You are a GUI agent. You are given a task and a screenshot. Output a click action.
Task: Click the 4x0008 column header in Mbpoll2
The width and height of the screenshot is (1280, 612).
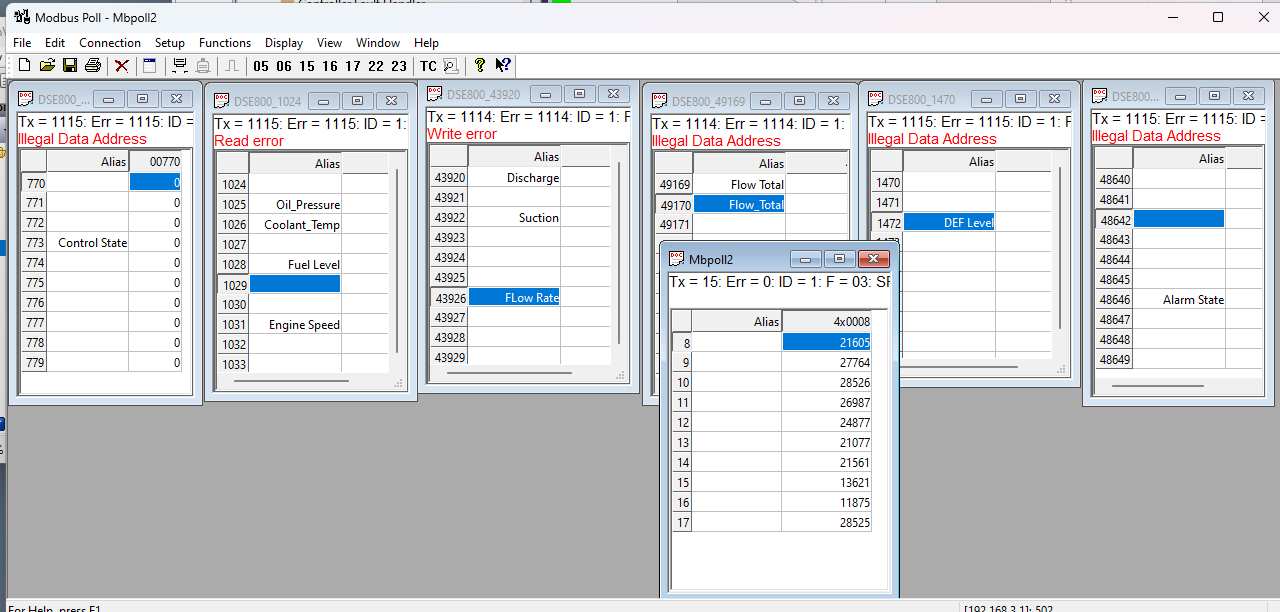827,322
